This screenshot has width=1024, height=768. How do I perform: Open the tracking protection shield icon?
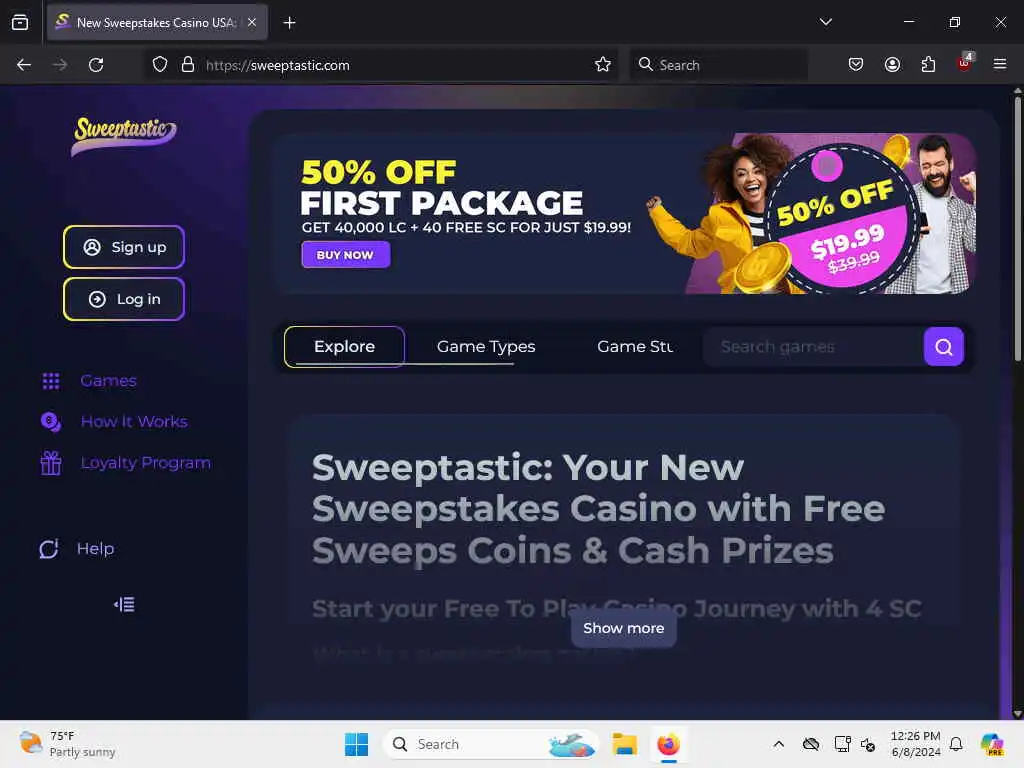pos(160,65)
